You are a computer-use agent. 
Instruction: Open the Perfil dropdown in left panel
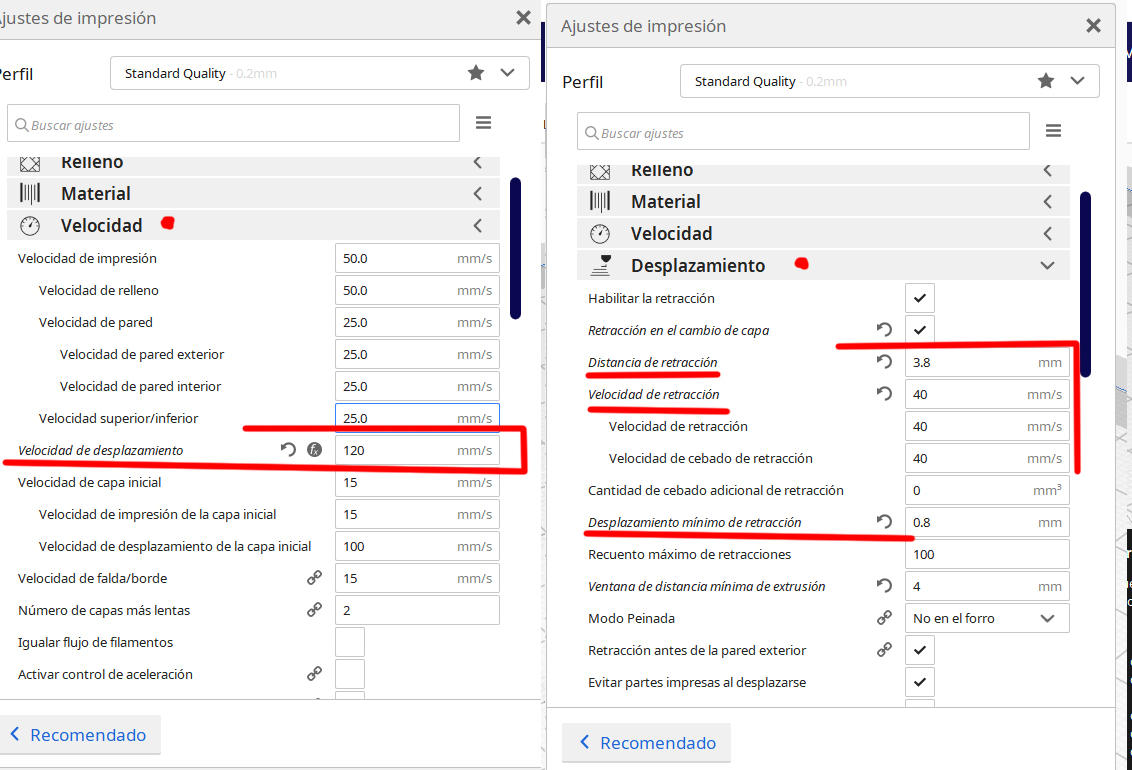click(319, 73)
